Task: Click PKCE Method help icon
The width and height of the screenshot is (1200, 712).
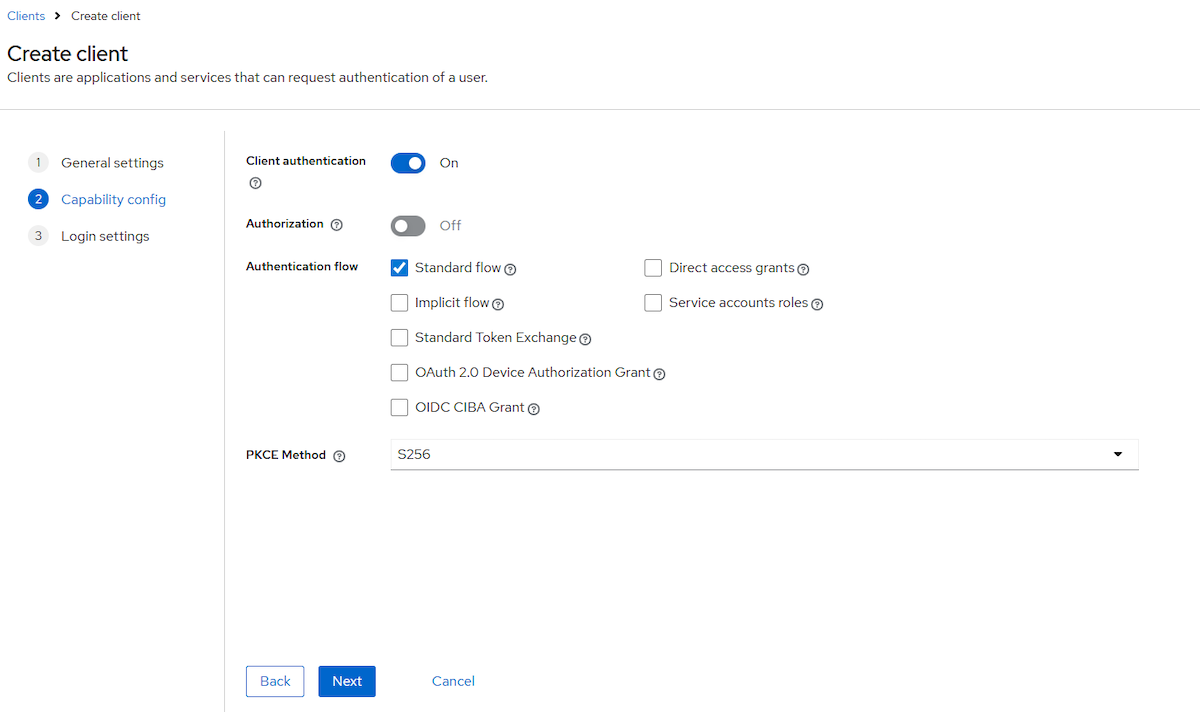Action: pyautogui.click(x=339, y=456)
